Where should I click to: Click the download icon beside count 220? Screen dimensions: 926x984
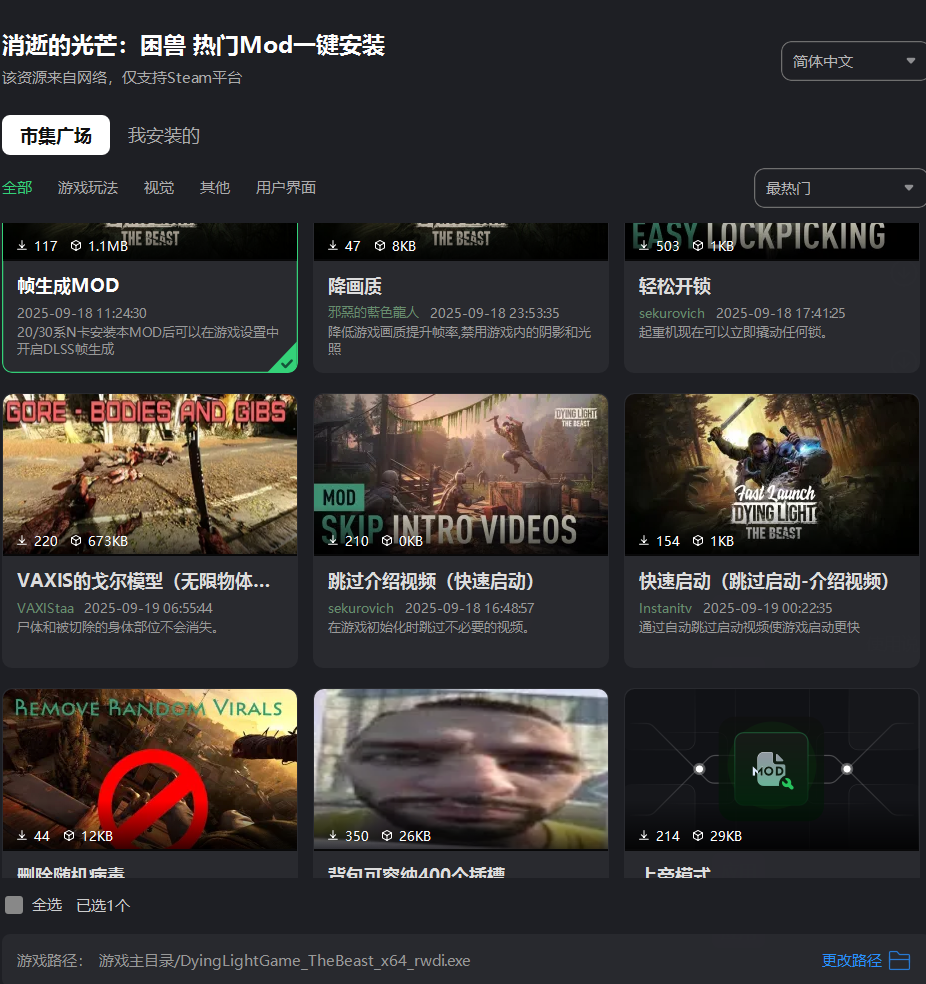[x=22, y=540]
